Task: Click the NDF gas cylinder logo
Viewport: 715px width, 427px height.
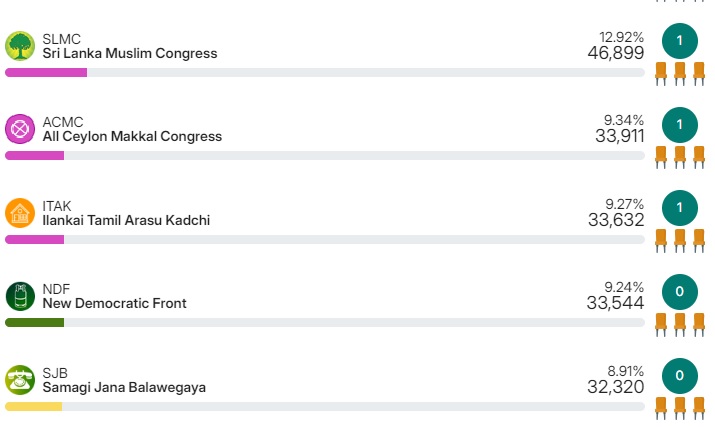Action: click(20, 296)
